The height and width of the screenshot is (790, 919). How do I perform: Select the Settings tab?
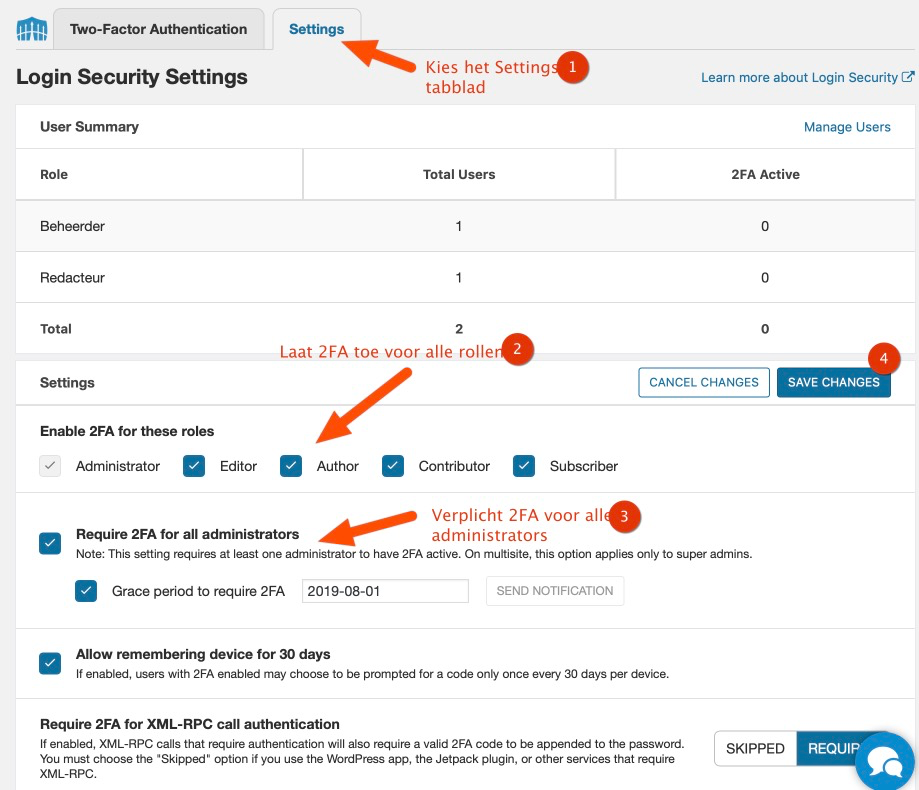316,29
